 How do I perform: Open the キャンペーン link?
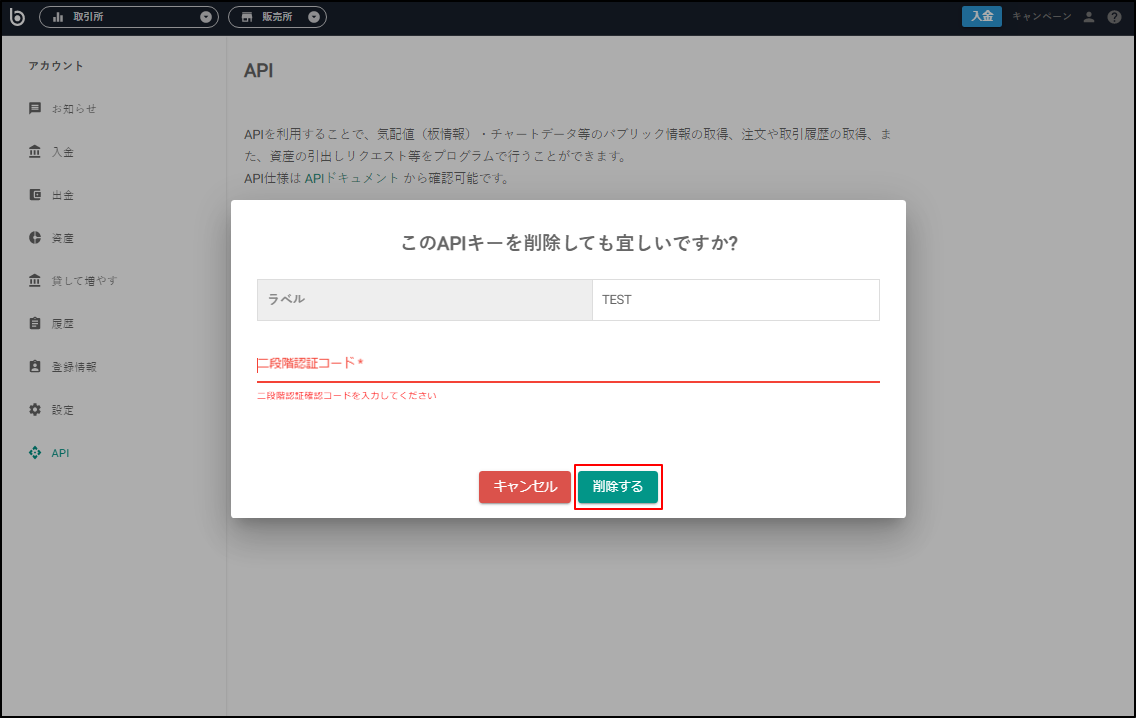pyautogui.click(x=1041, y=16)
